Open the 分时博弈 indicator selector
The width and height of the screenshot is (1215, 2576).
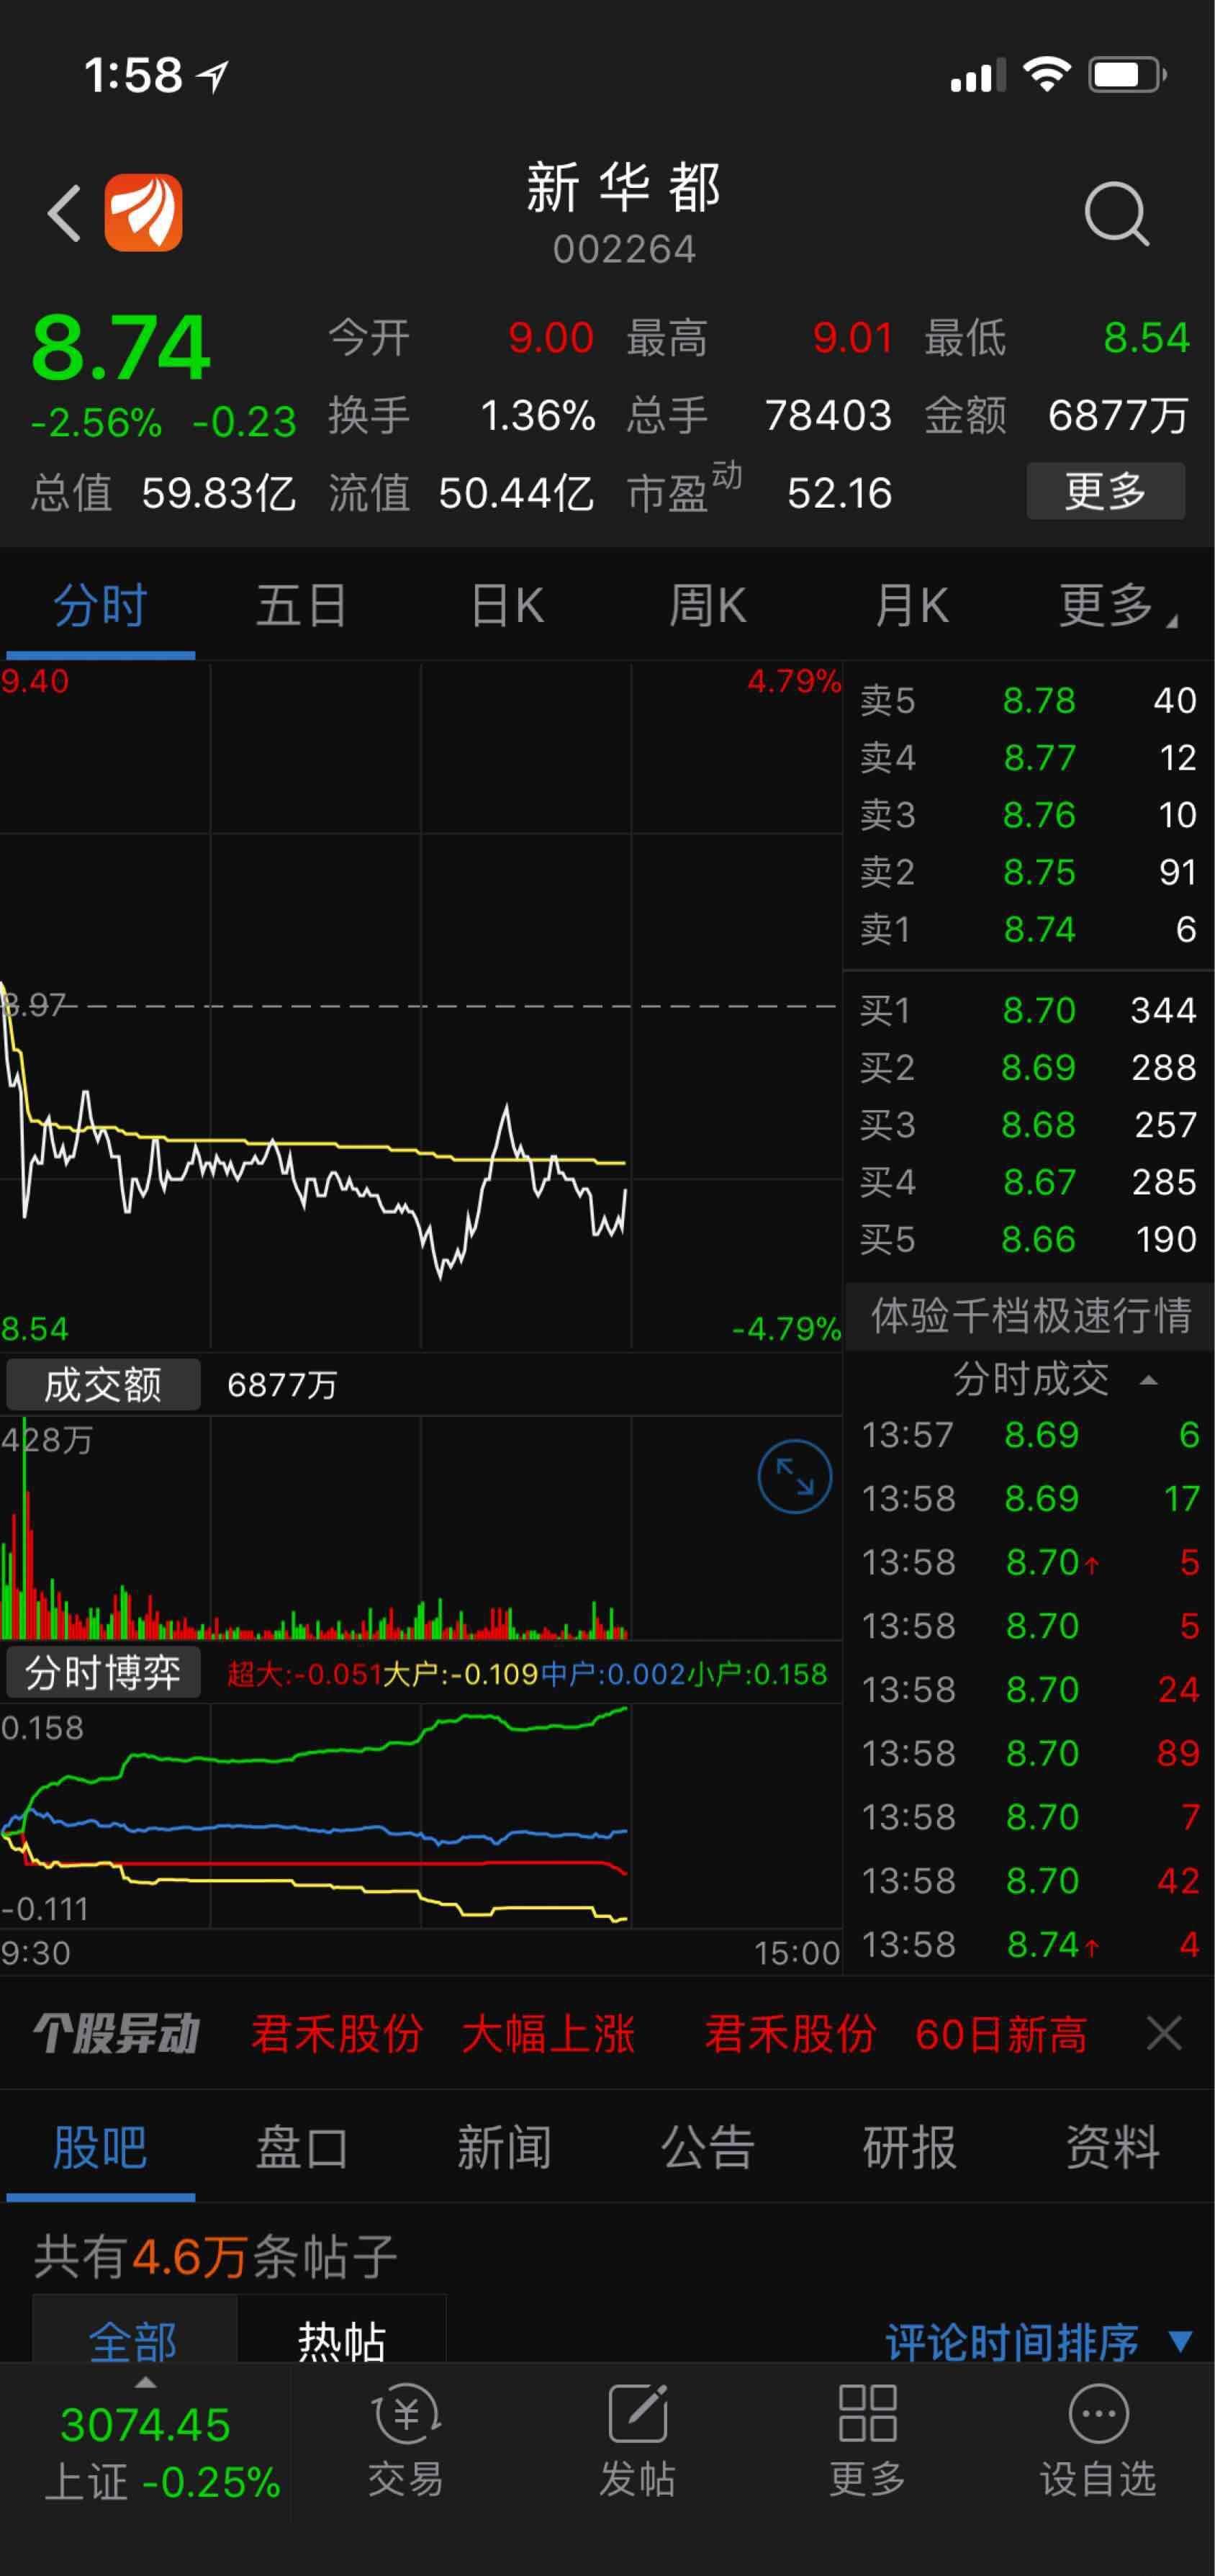tap(103, 1672)
